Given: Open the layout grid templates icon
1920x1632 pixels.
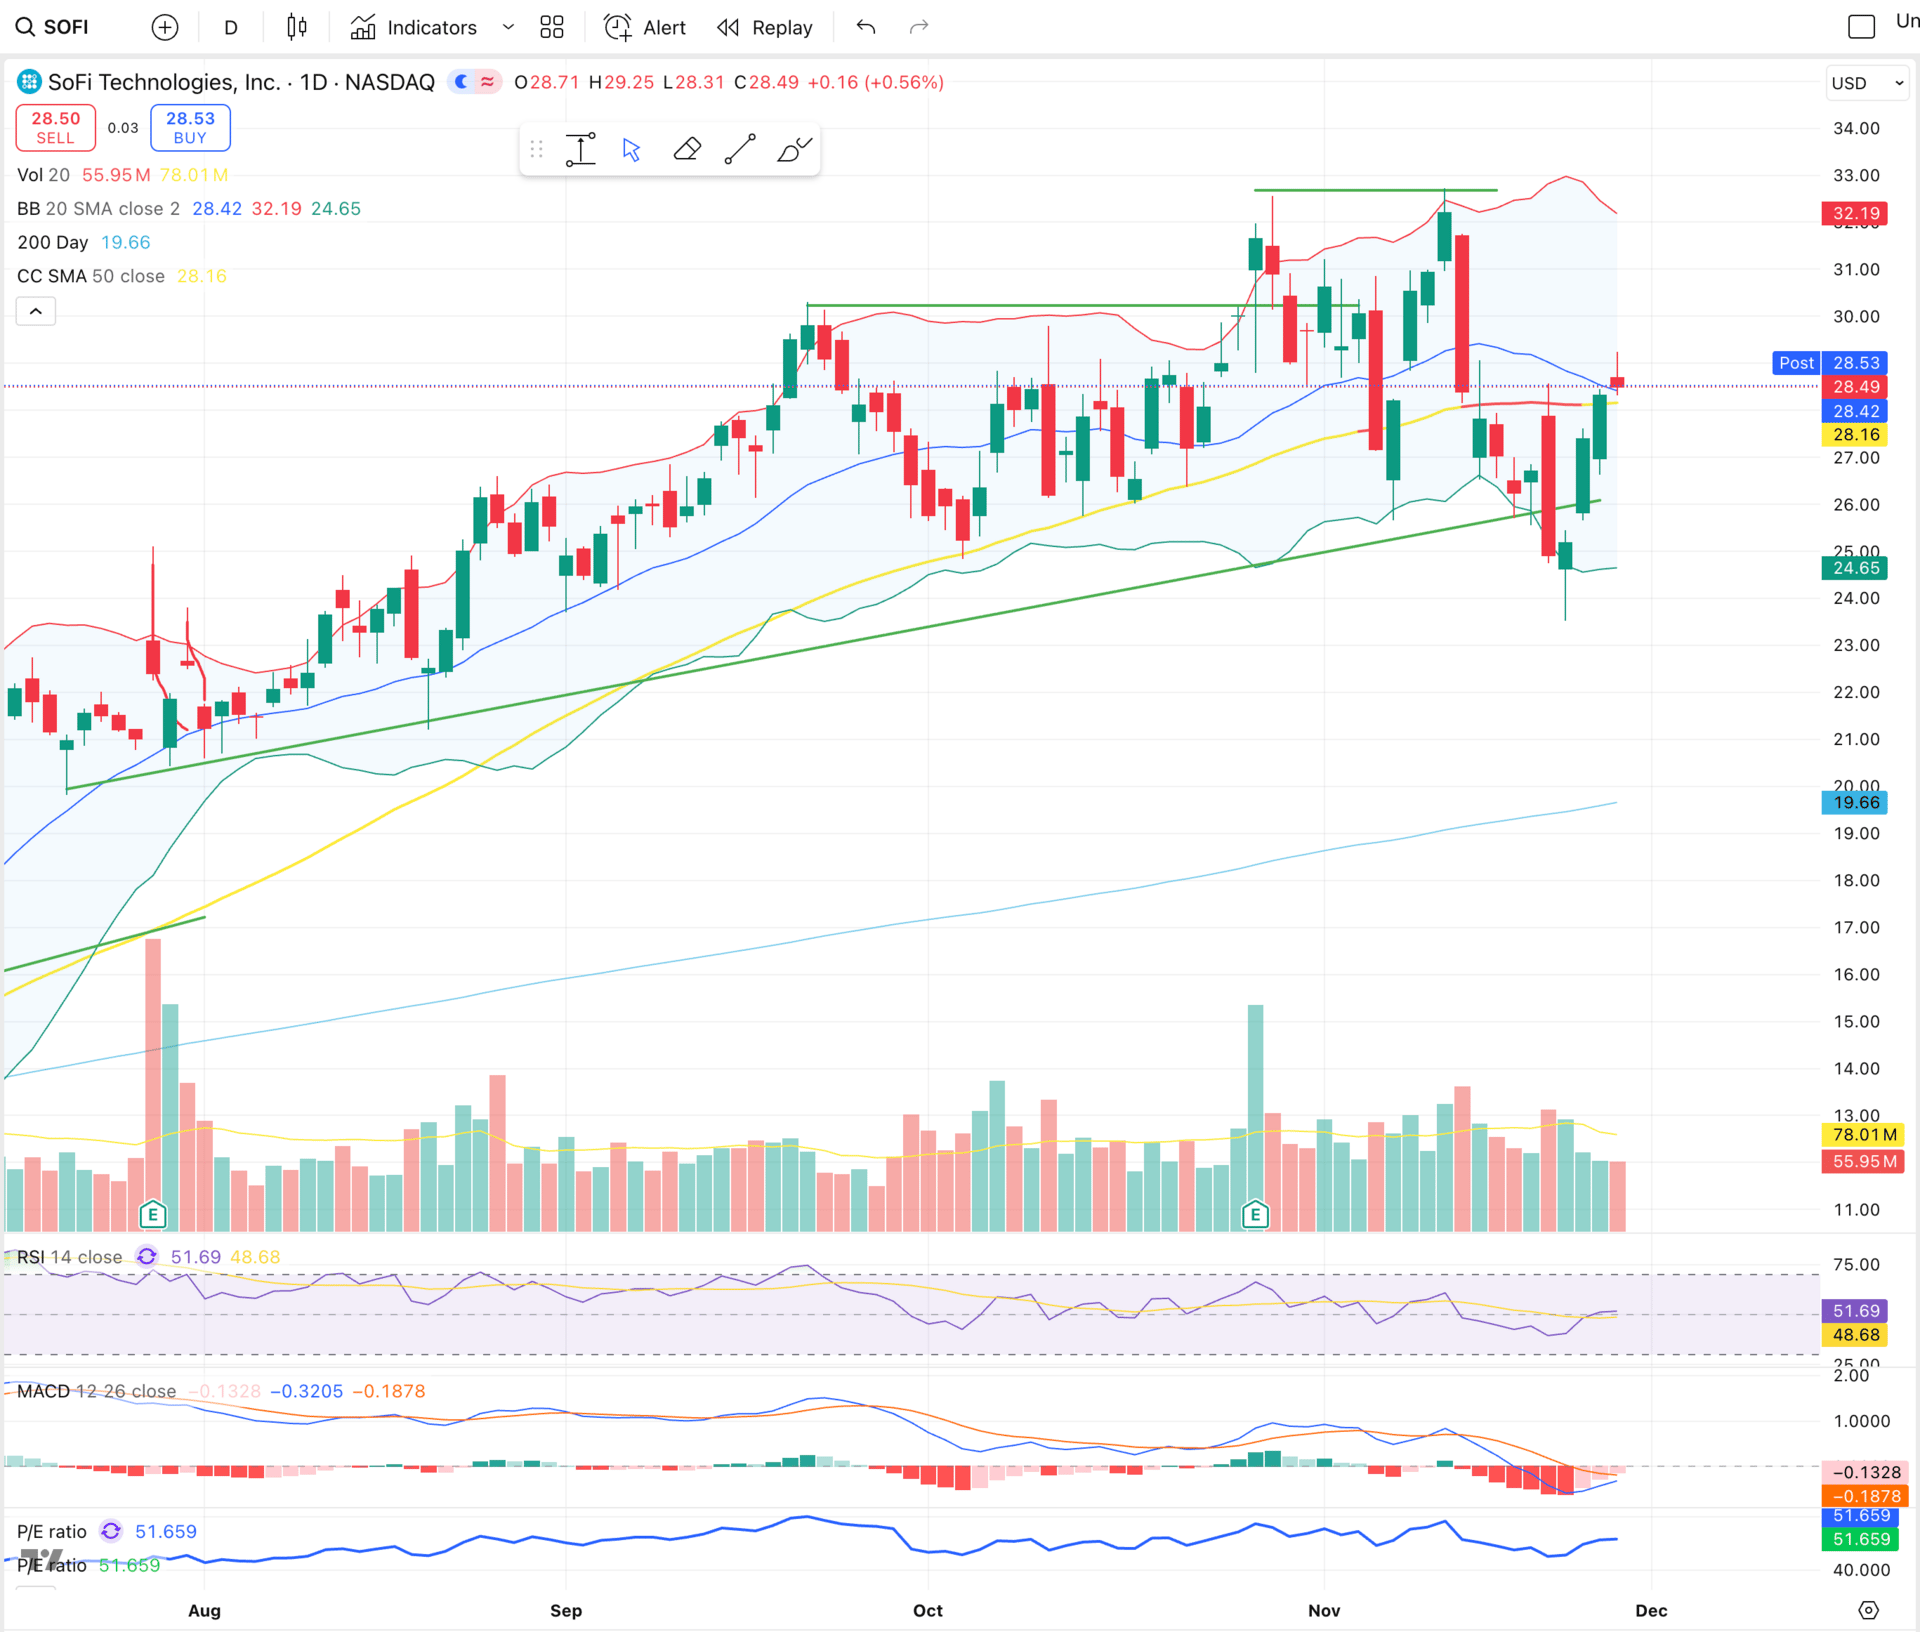Looking at the screenshot, I should (552, 27).
